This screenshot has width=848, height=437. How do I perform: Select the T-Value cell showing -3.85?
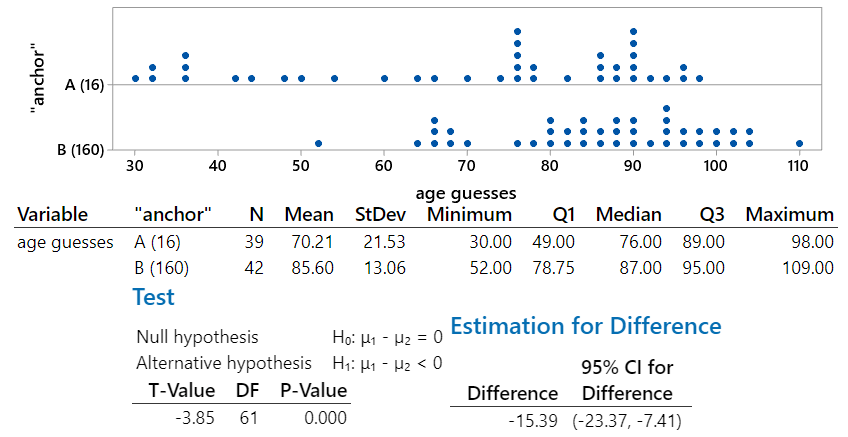[x=193, y=417]
